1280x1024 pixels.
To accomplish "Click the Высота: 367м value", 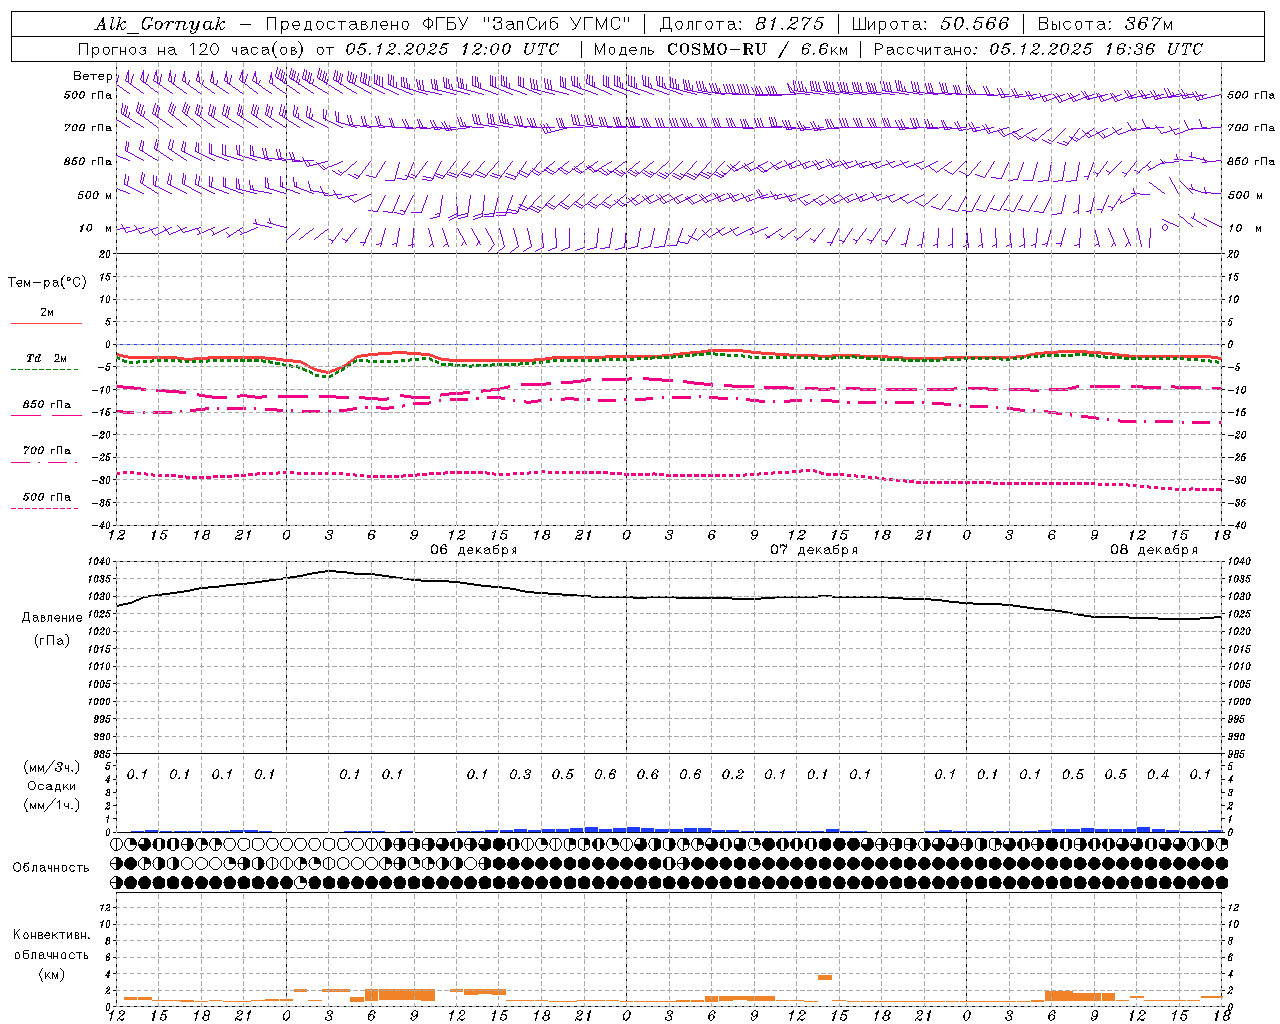I will pos(1106,24).
